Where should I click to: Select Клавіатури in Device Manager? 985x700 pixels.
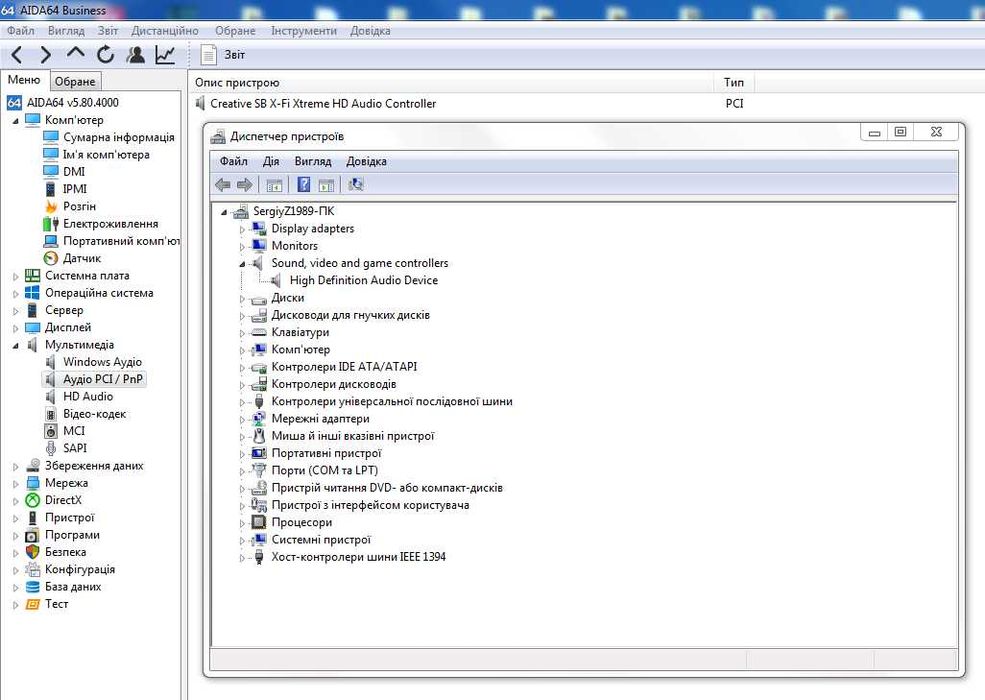tap(300, 332)
